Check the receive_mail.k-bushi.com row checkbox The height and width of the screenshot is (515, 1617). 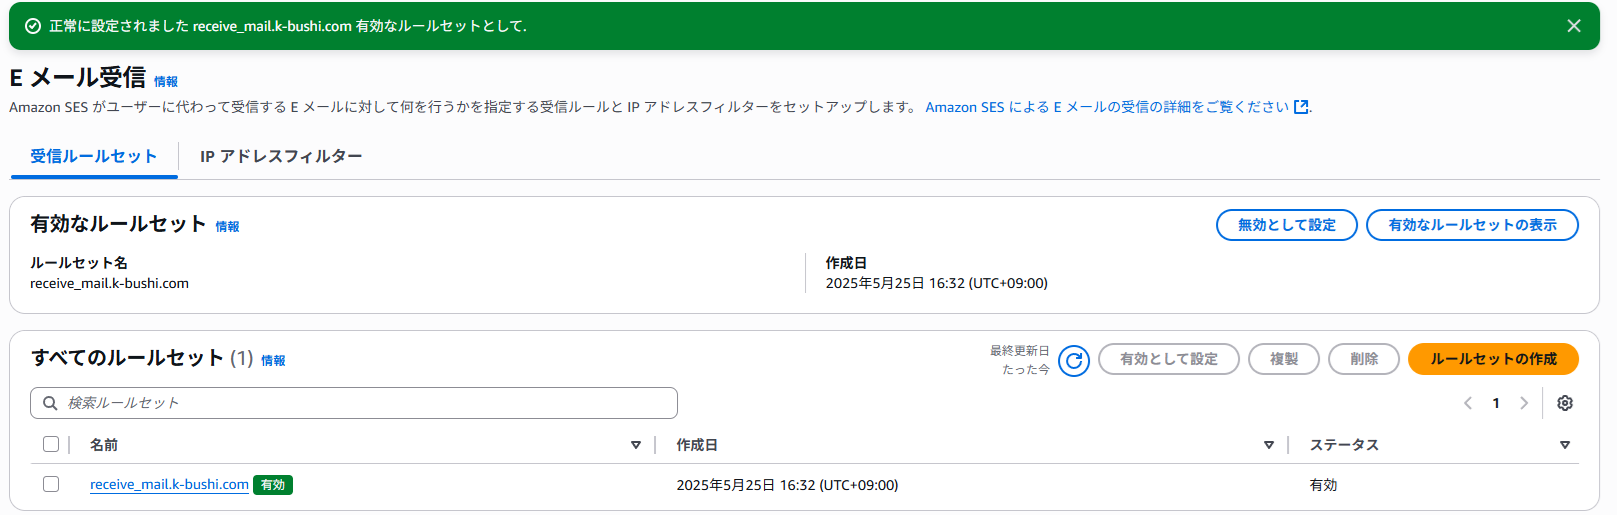tap(51, 484)
